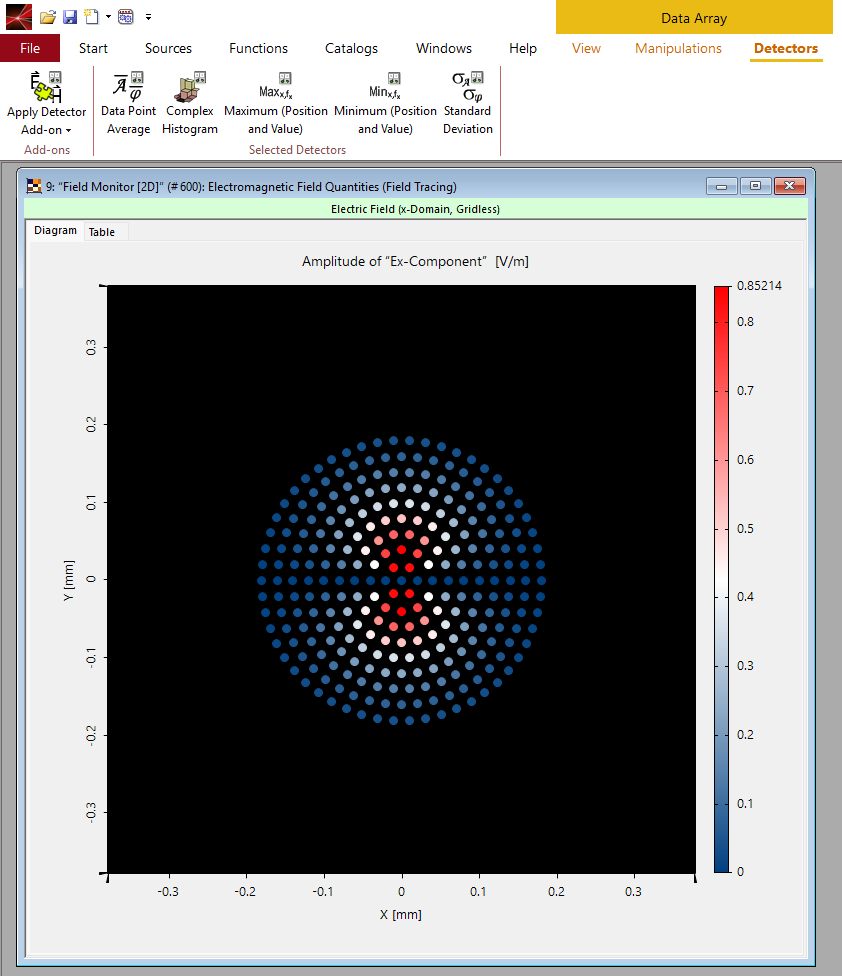
Task: Click the Electric Field green header bar
Action: (x=415, y=210)
